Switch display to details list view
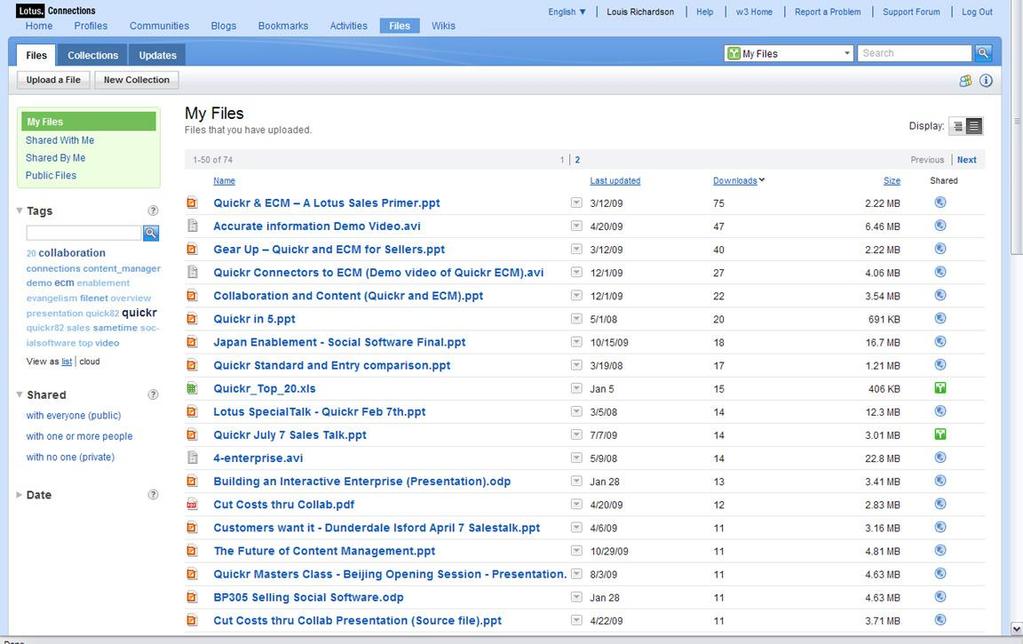The width and height of the screenshot is (1023, 644). (x=974, y=126)
